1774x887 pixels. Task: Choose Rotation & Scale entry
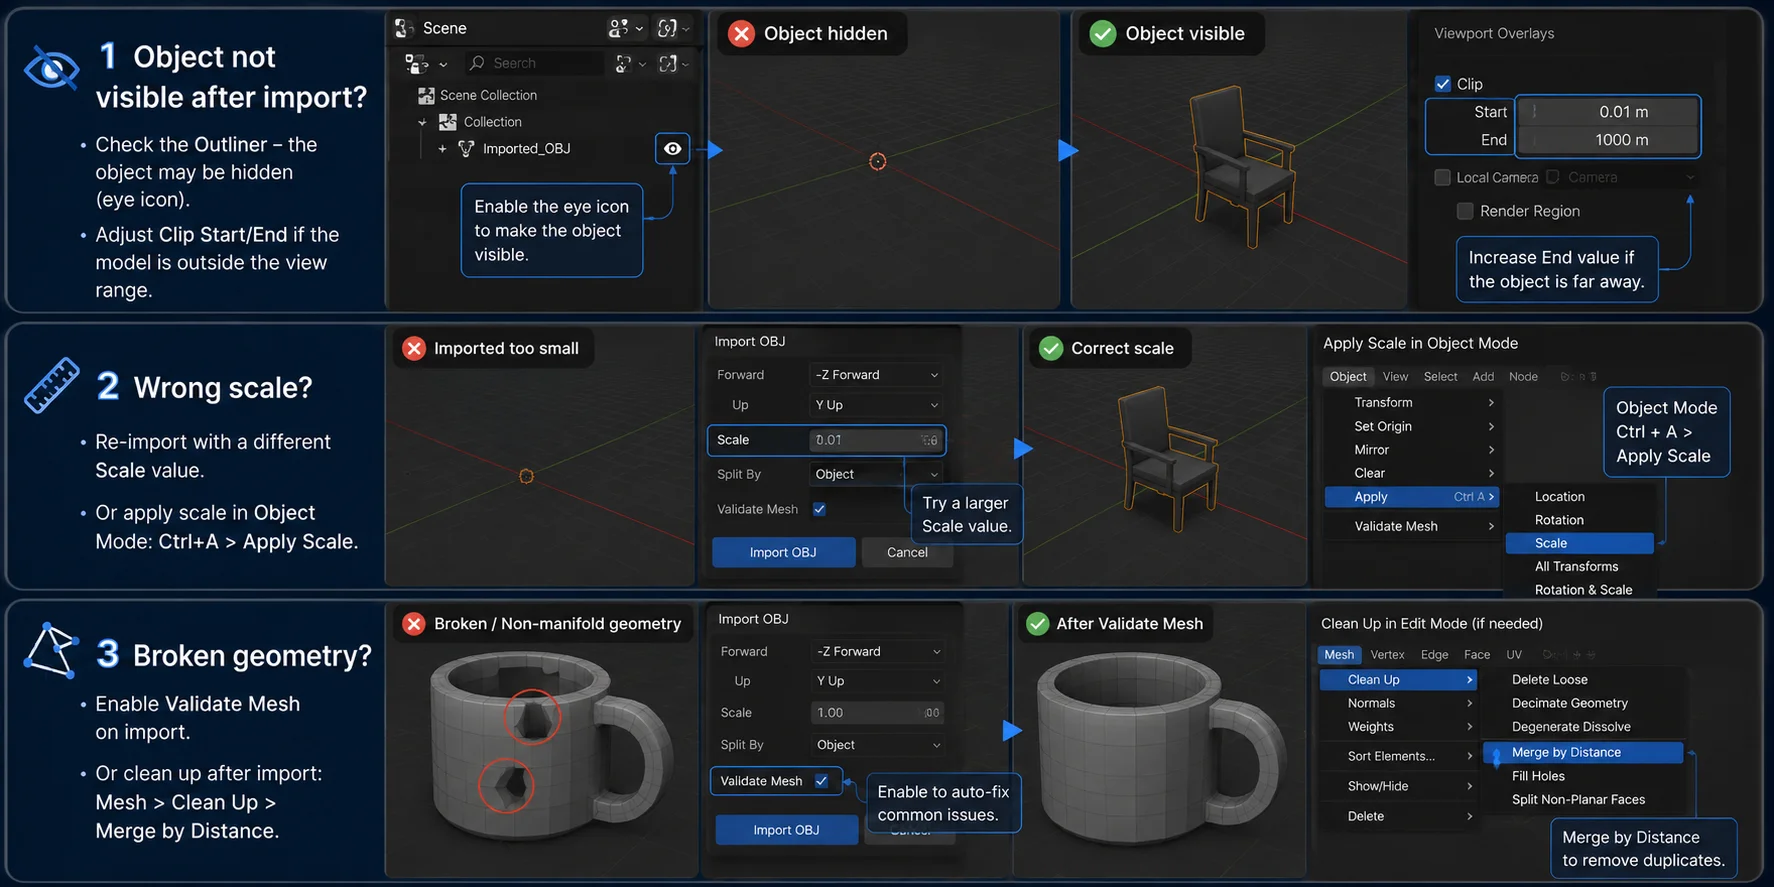click(x=1583, y=590)
